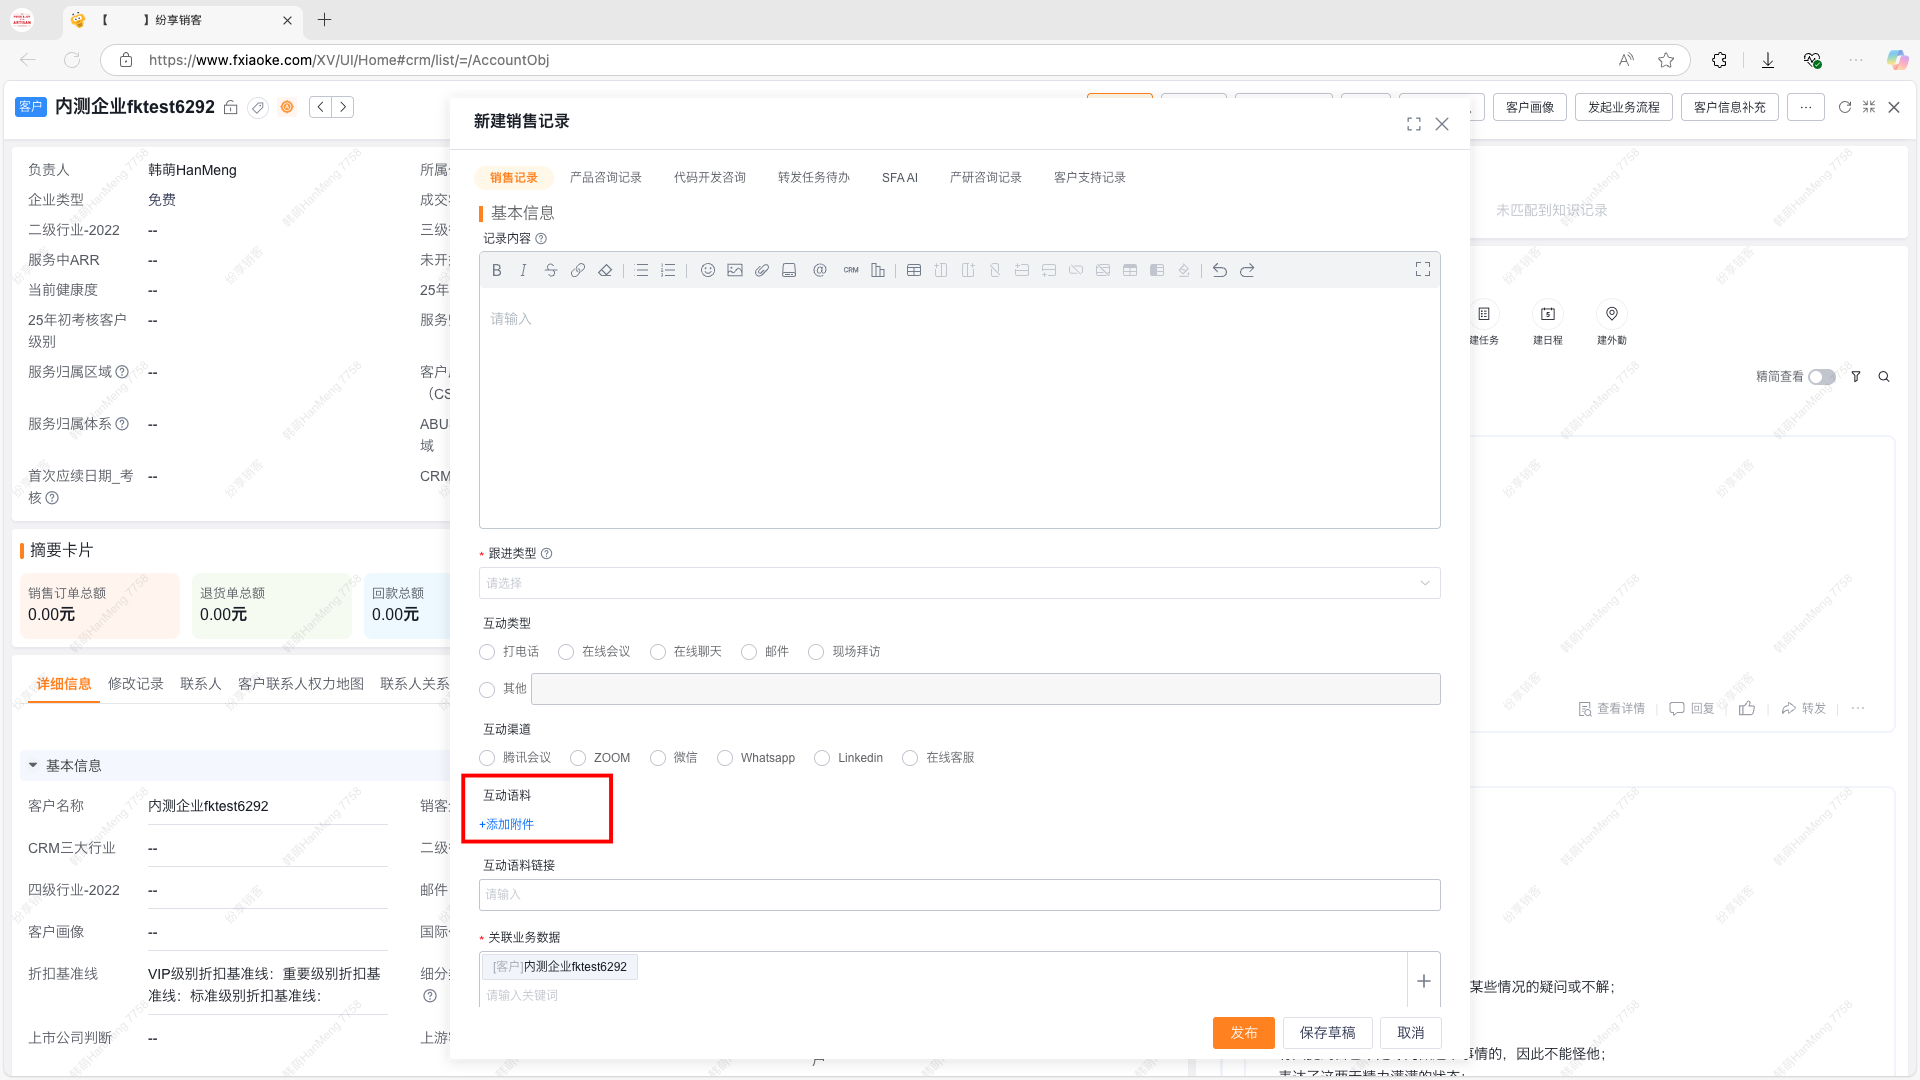This screenshot has width=1920, height=1080.
Task: Go to next customer record arrow
Action: click(x=343, y=107)
